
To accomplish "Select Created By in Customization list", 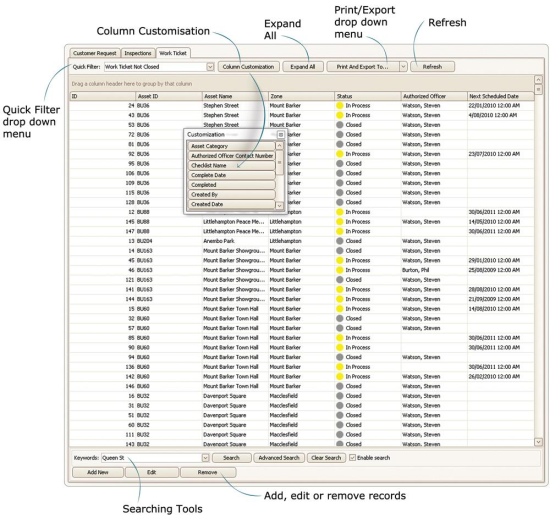I will pos(232,194).
